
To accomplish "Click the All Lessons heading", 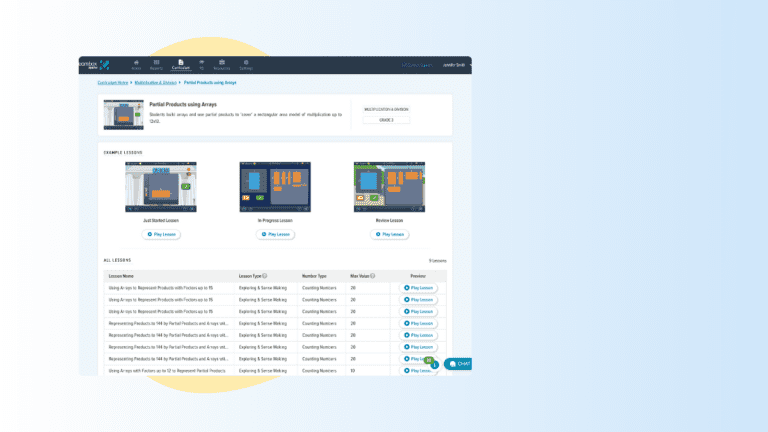I will (x=118, y=260).
